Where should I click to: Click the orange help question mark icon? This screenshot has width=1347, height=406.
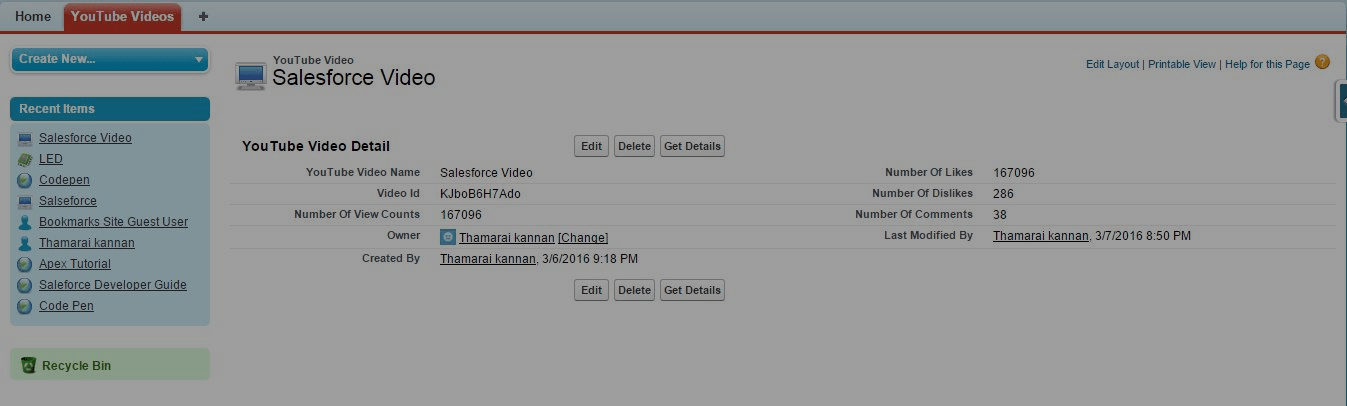click(x=1322, y=62)
